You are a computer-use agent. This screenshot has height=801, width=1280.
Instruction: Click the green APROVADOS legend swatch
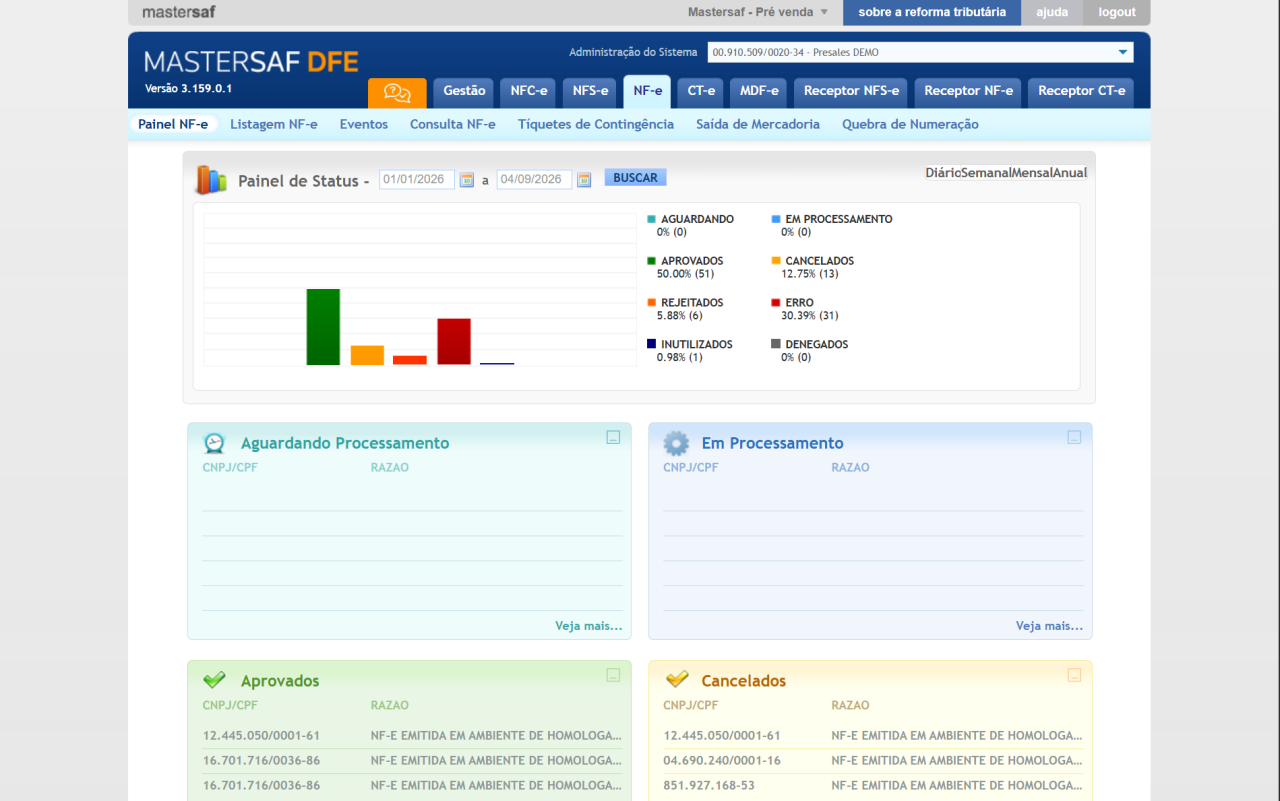[x=652, y=261]
